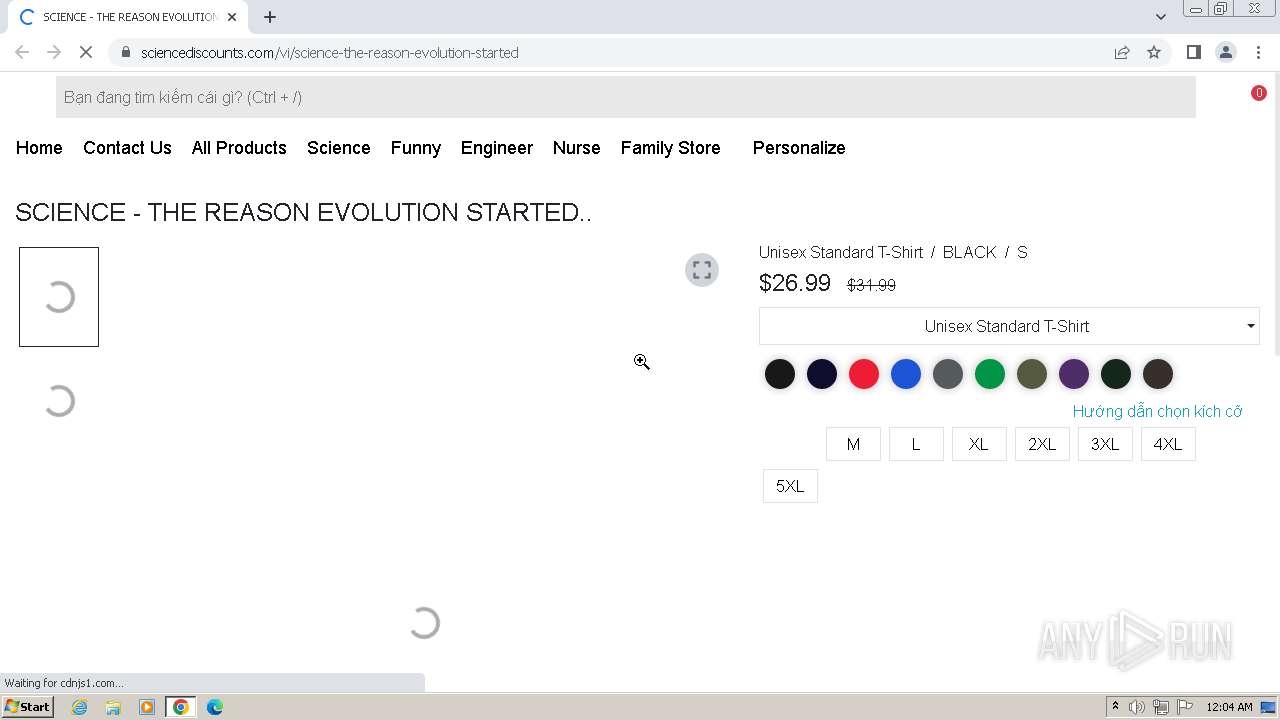Focus the product search box
Image resolution: width=1280 pixels, height=720 pixels.
626,97
